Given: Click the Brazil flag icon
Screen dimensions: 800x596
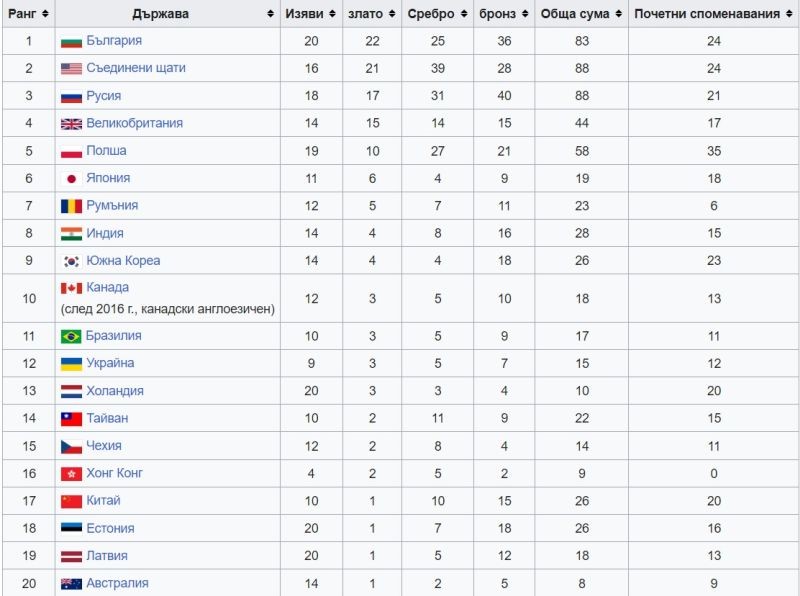Looking at the screenshot, I should 71,336.
